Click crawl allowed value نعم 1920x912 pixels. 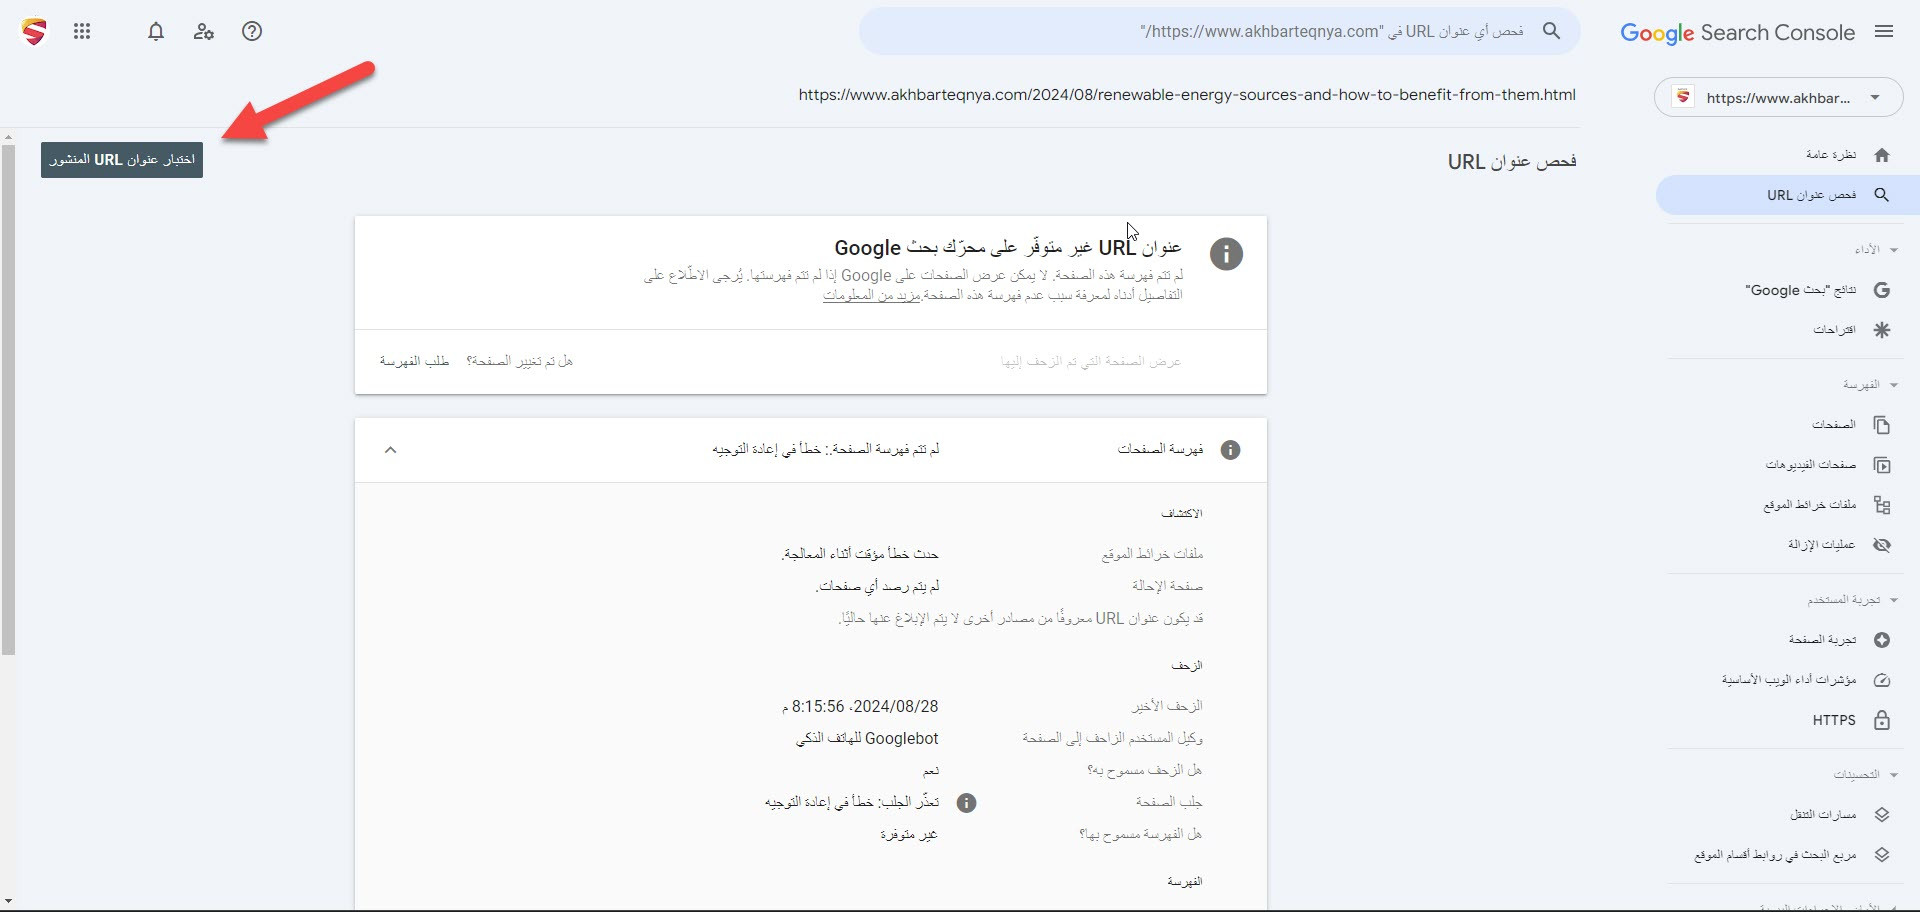coord(930,771)
